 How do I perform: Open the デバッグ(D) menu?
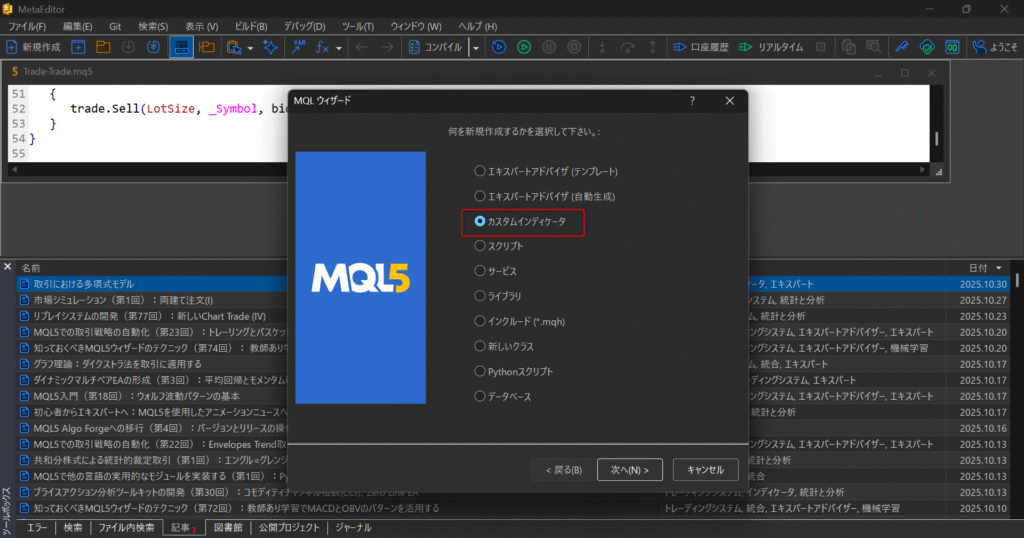pos(306,25)
